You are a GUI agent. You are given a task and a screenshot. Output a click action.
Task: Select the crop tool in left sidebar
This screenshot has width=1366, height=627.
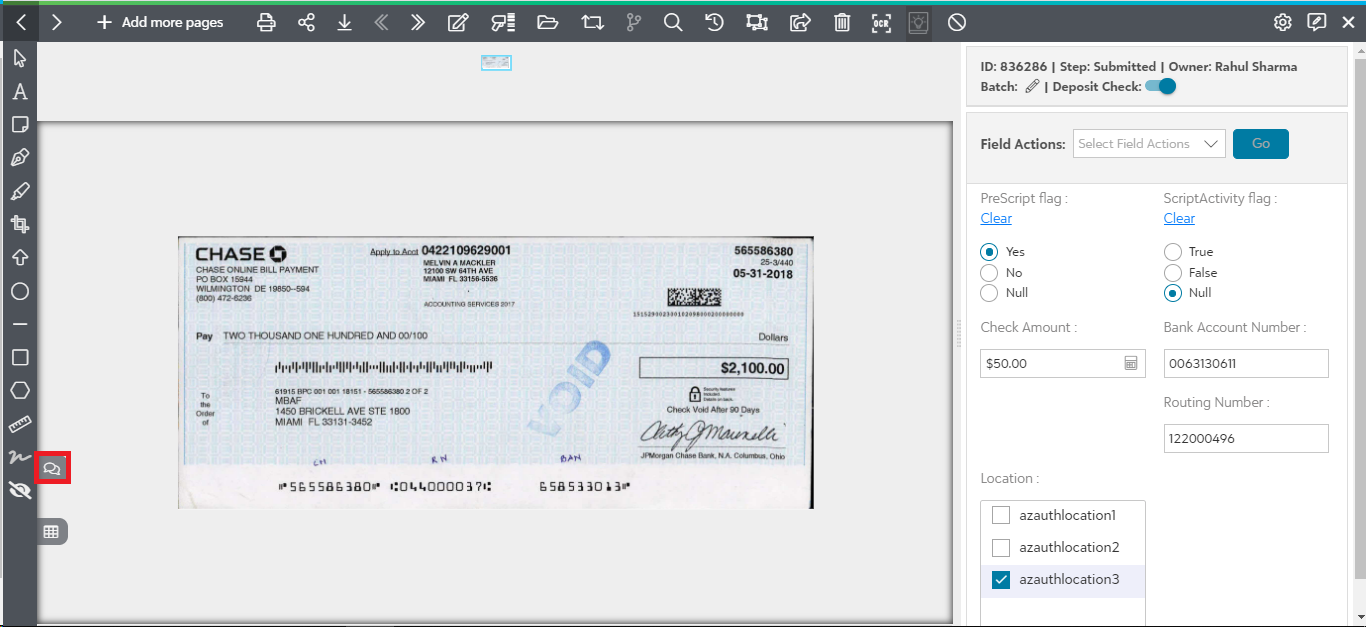click(19, 224)
